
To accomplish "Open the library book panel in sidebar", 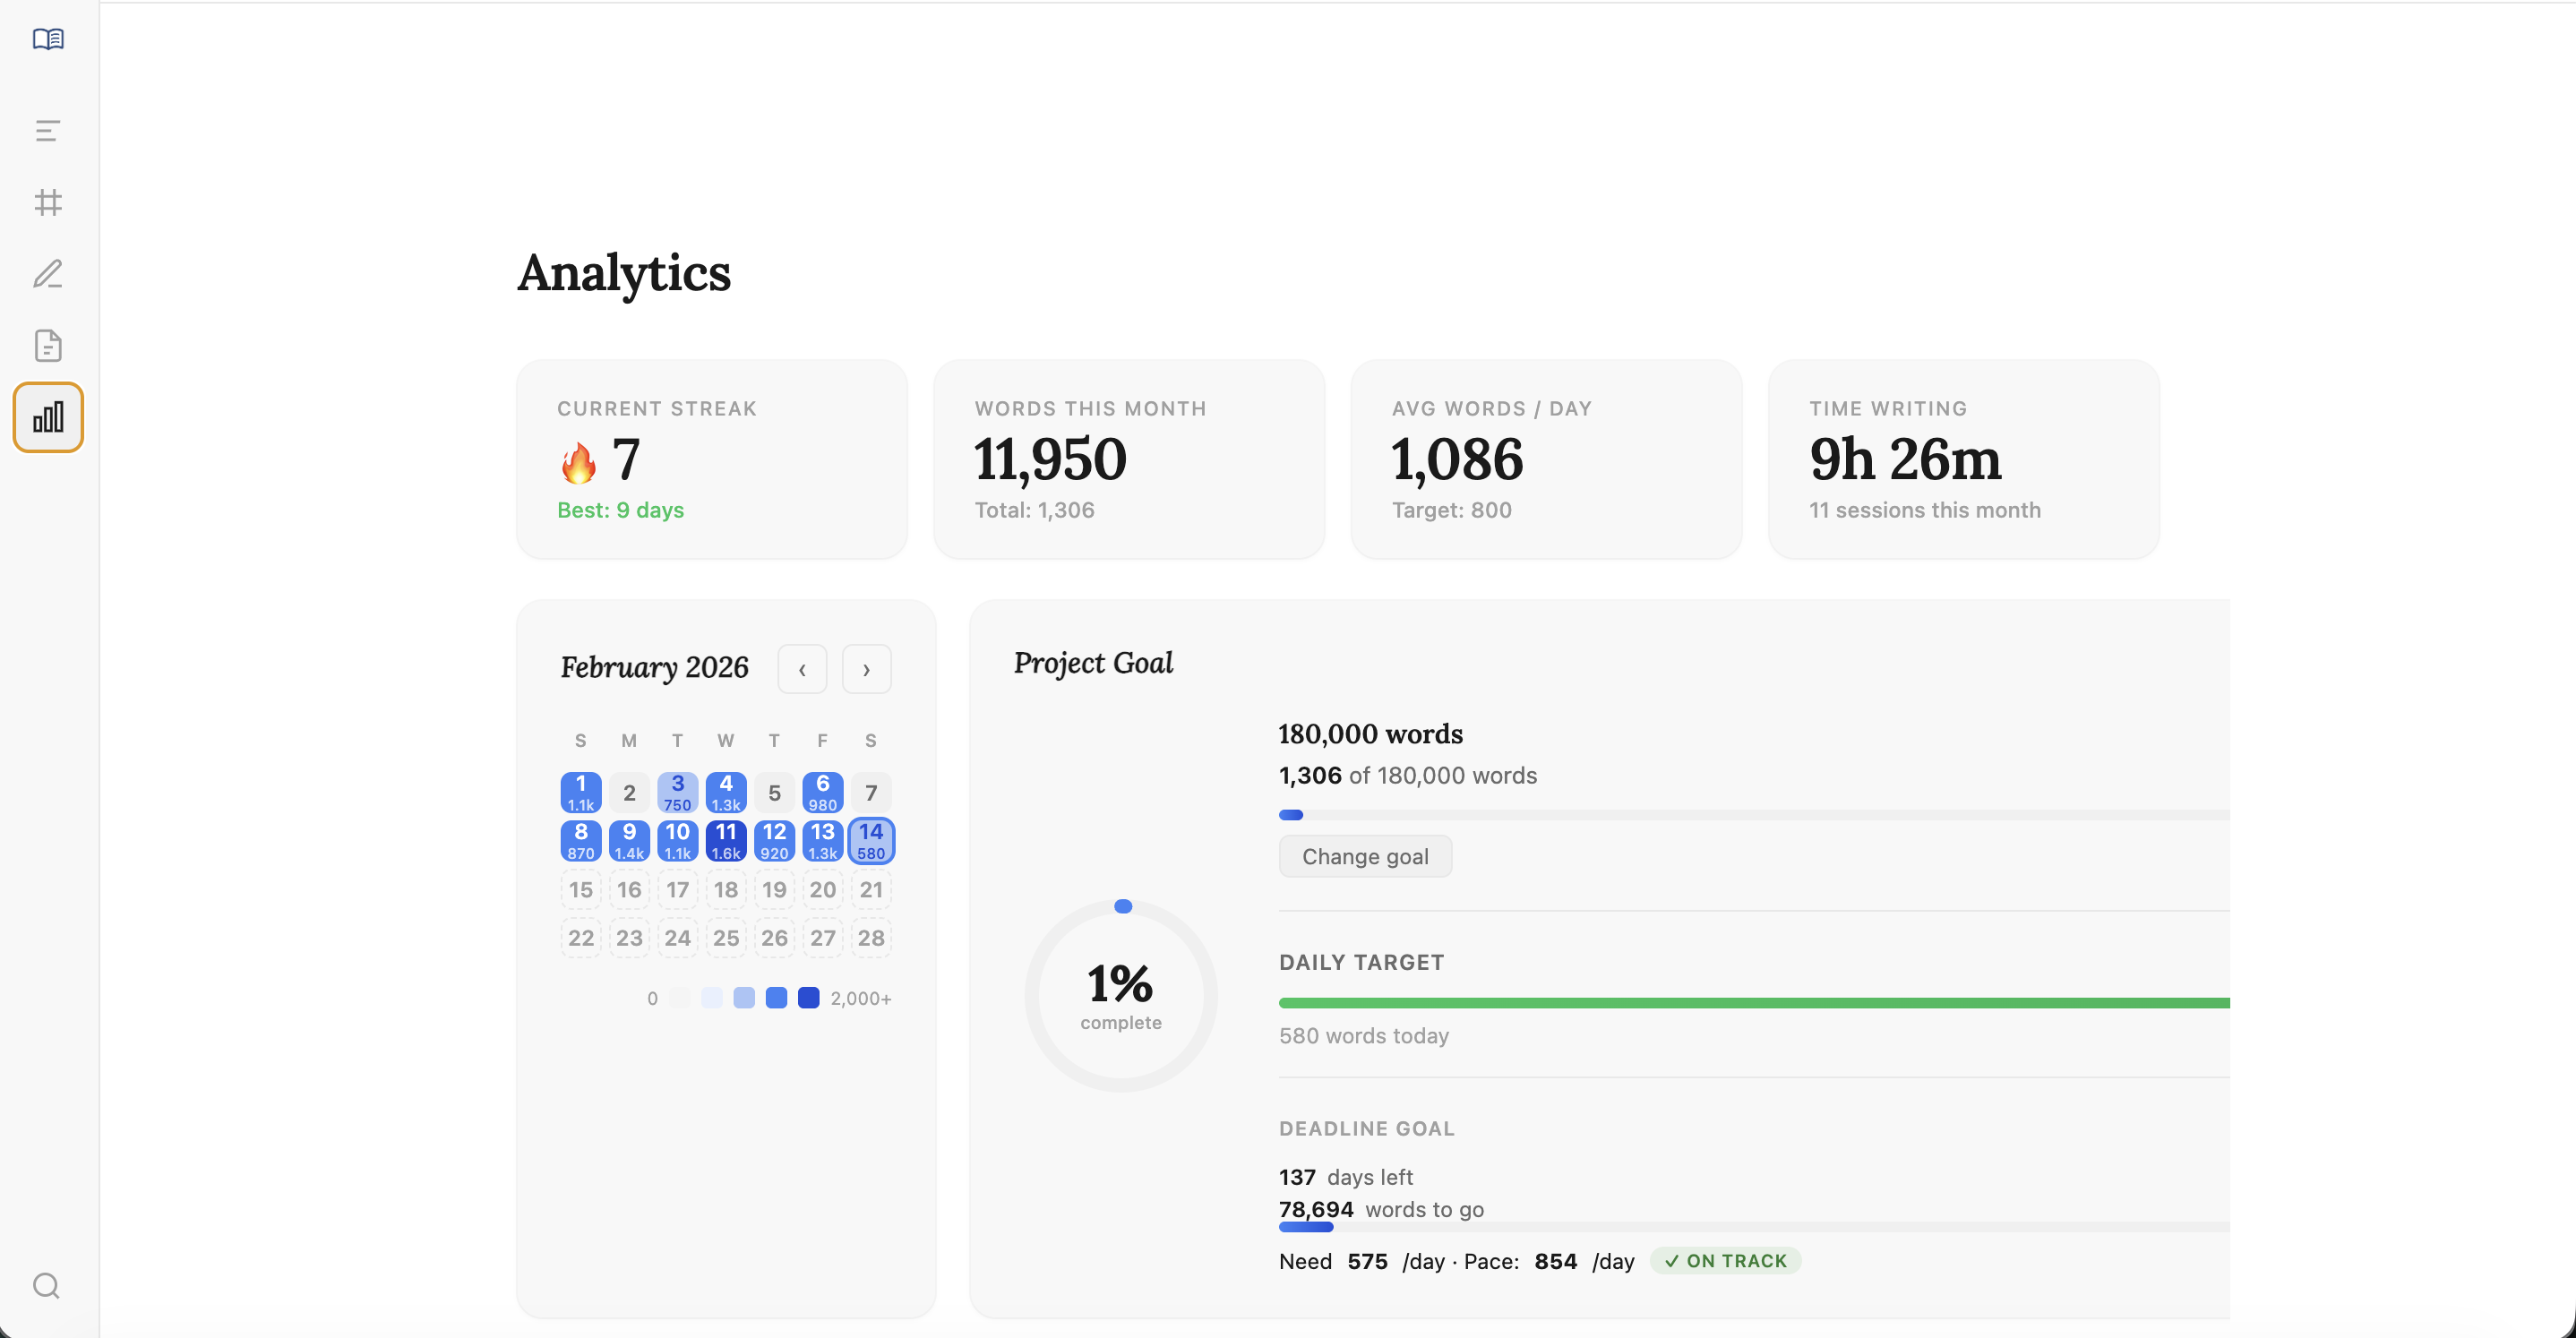I will pos(47,39).
